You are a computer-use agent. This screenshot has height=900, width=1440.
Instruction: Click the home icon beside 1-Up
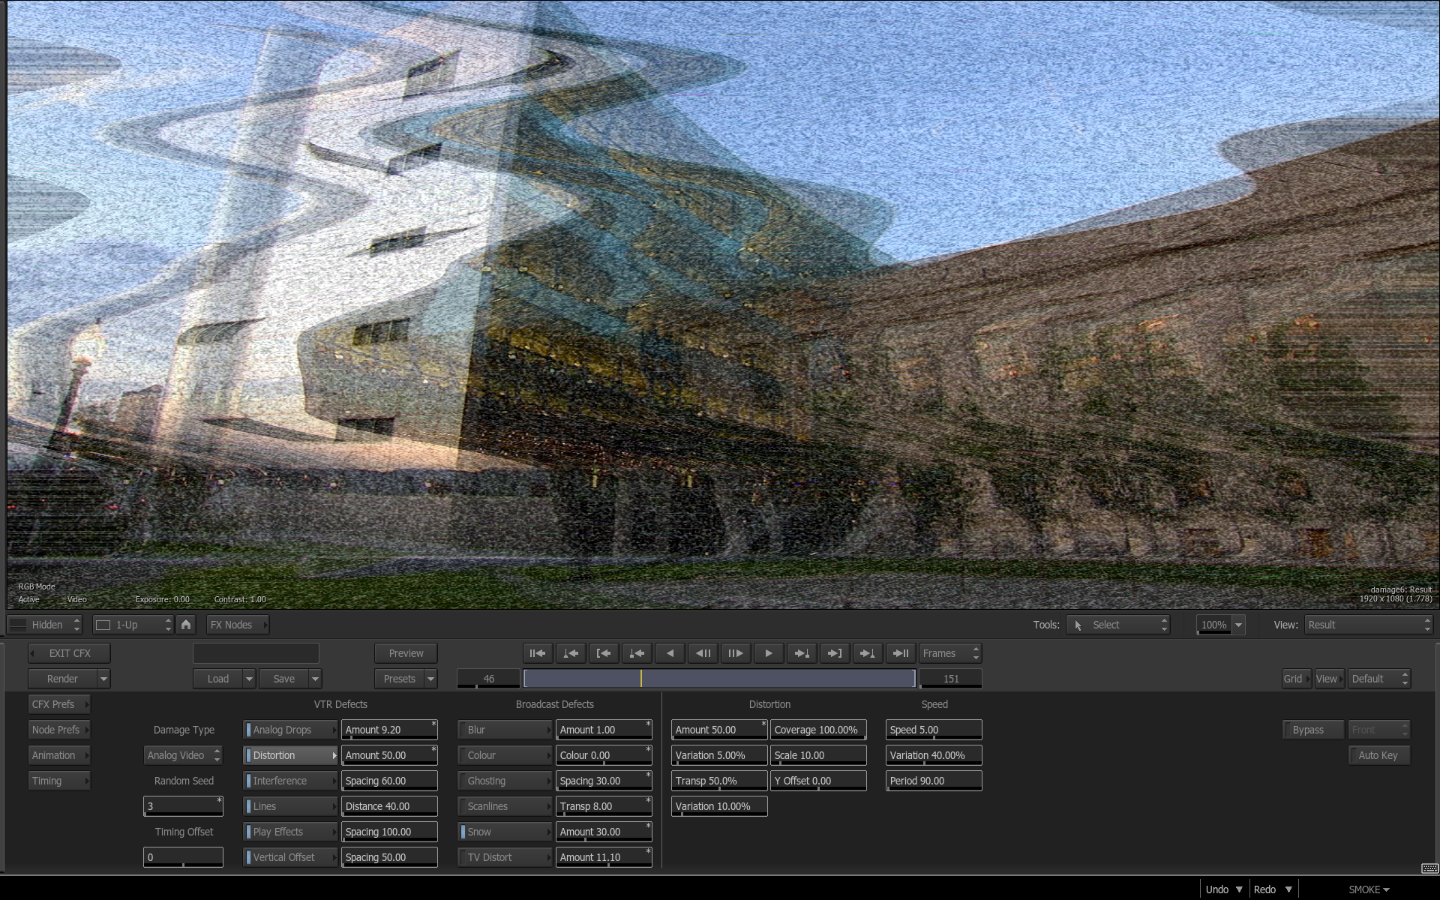(186, 624)
